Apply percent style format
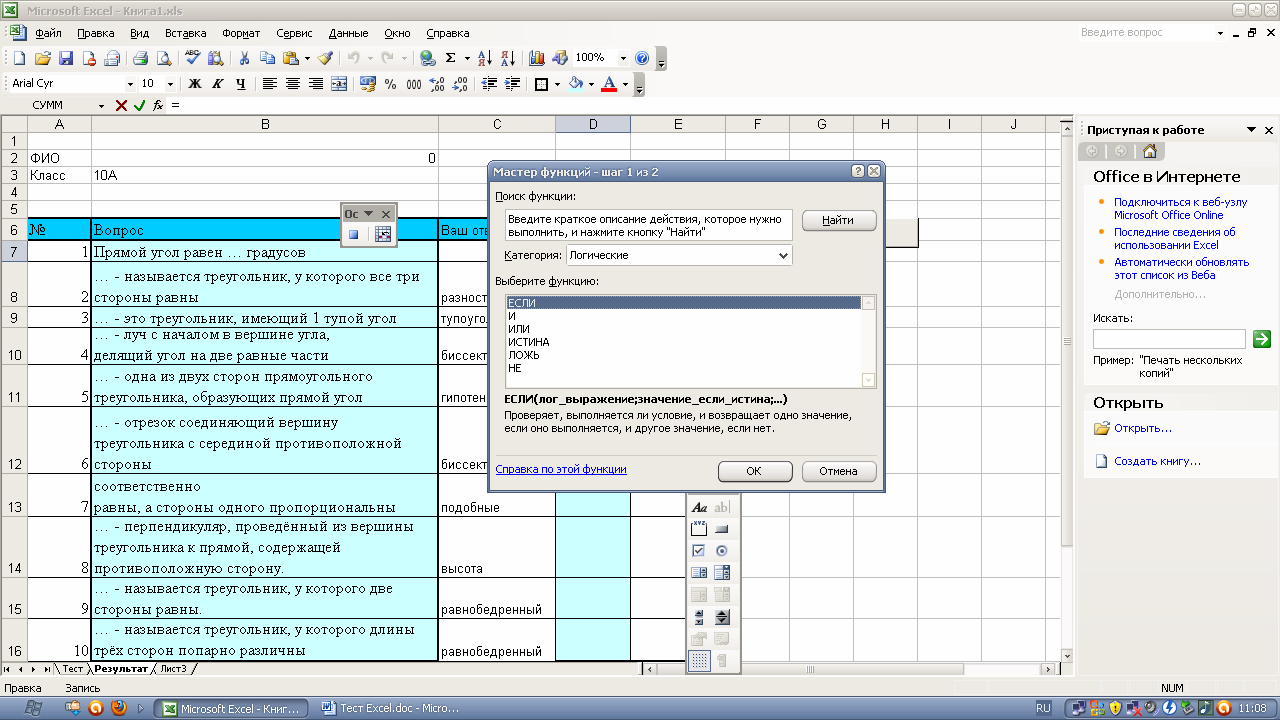The height and width of the screenshot is (720, 1280). (390, 84)
